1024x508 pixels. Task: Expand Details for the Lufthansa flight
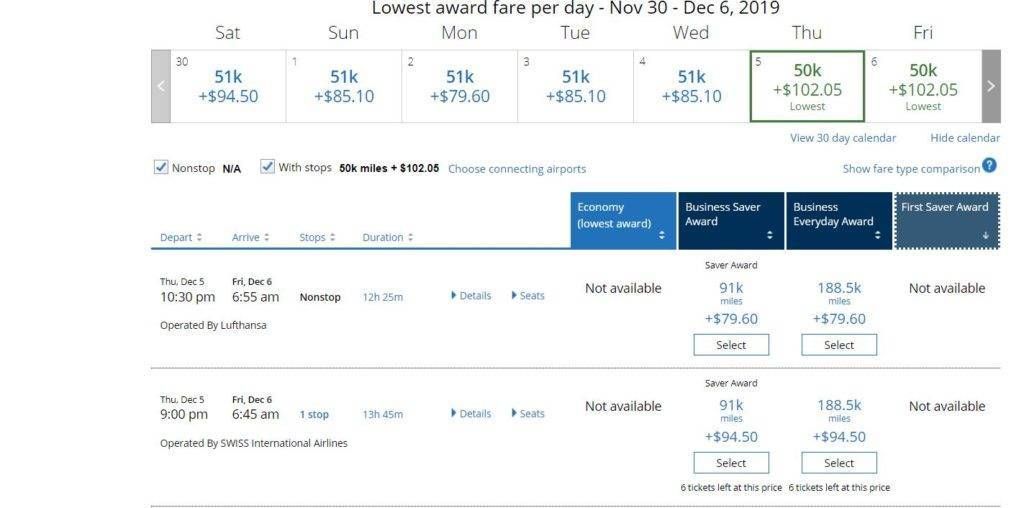pyautogui.click(x=471, y=296)
